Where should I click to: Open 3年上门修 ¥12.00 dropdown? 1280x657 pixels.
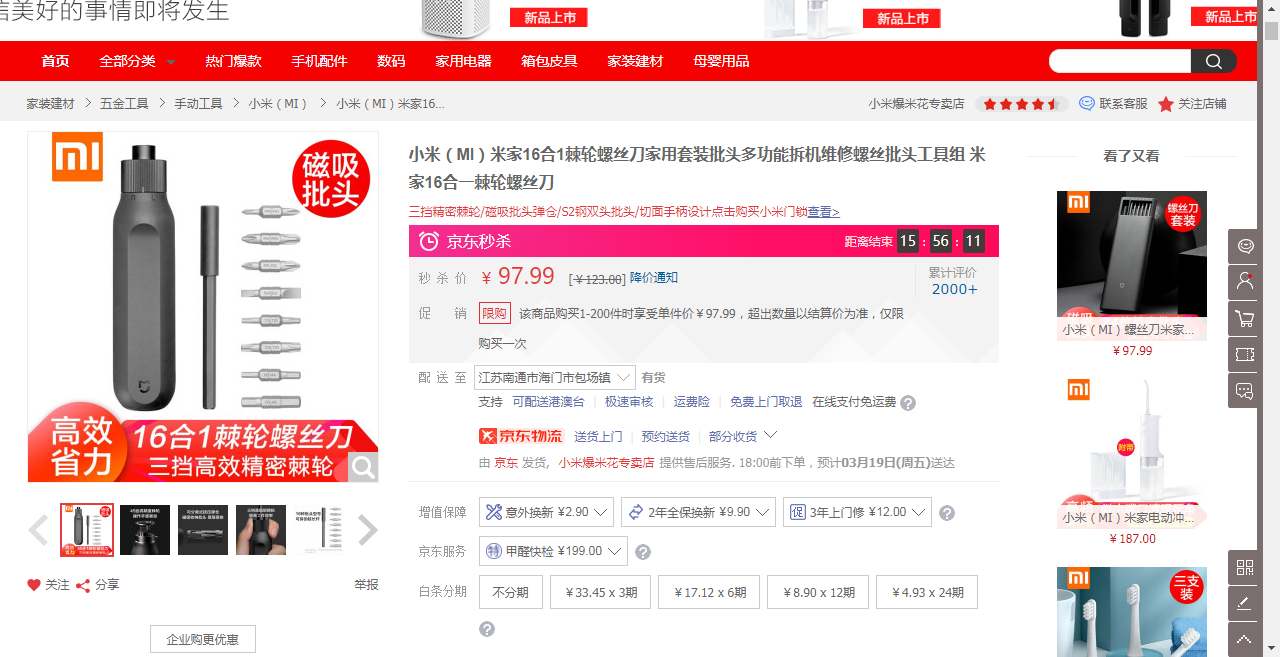(x=857, y=512)
